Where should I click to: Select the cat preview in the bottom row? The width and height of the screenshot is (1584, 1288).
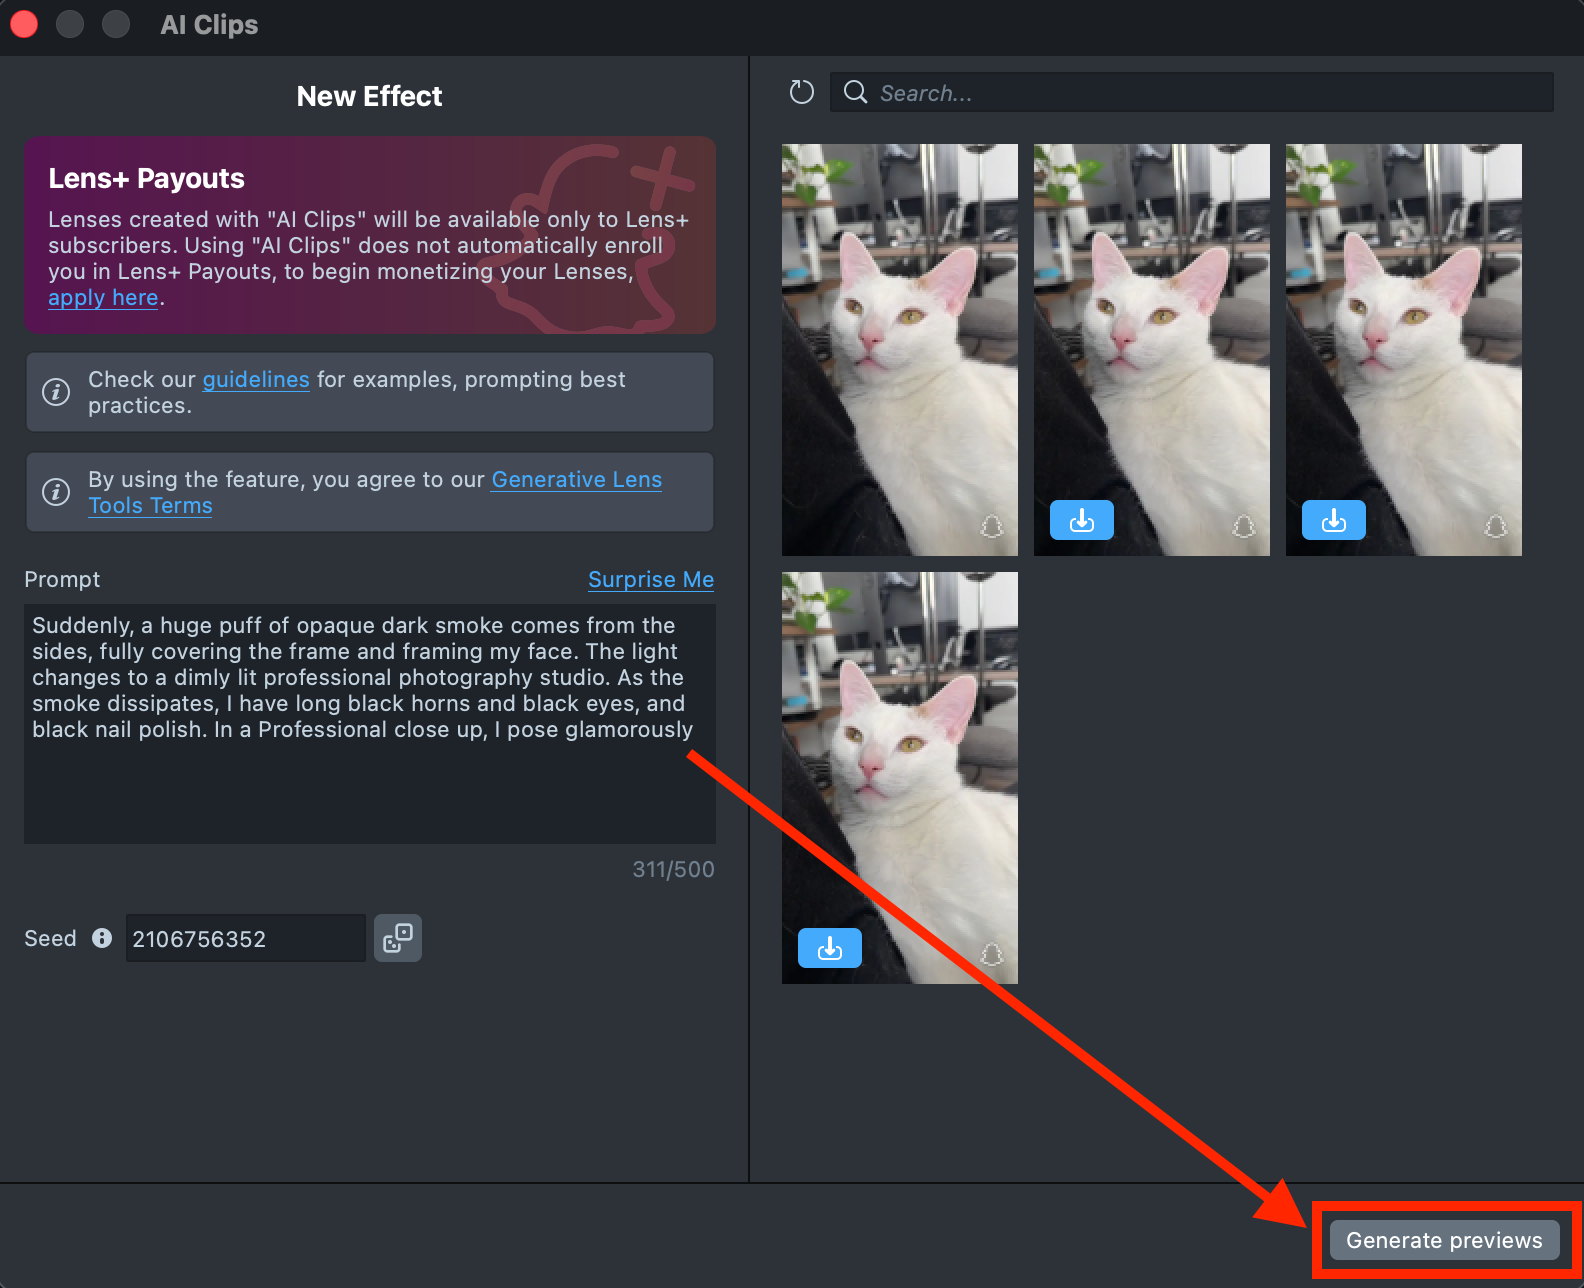(x=900, y=778)
